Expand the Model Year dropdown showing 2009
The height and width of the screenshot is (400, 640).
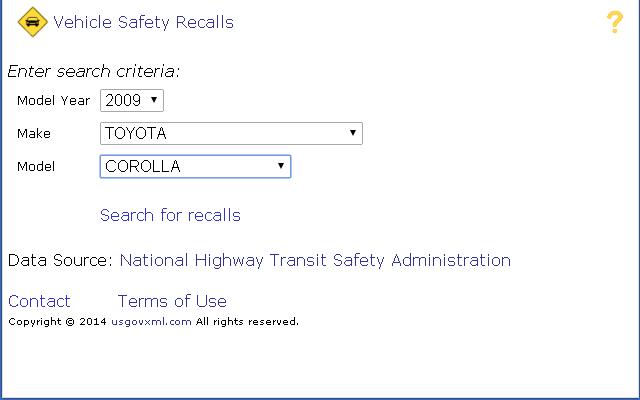(x=131, y=100)
